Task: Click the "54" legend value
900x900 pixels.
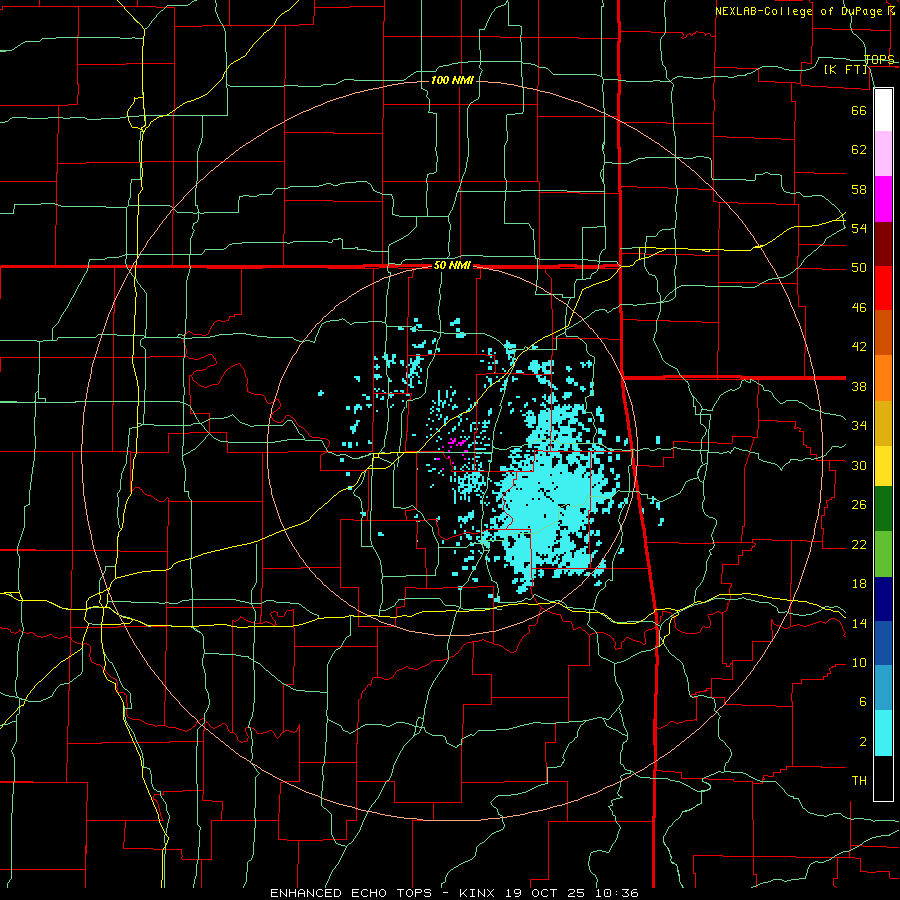Action: [x=859, y=228]
